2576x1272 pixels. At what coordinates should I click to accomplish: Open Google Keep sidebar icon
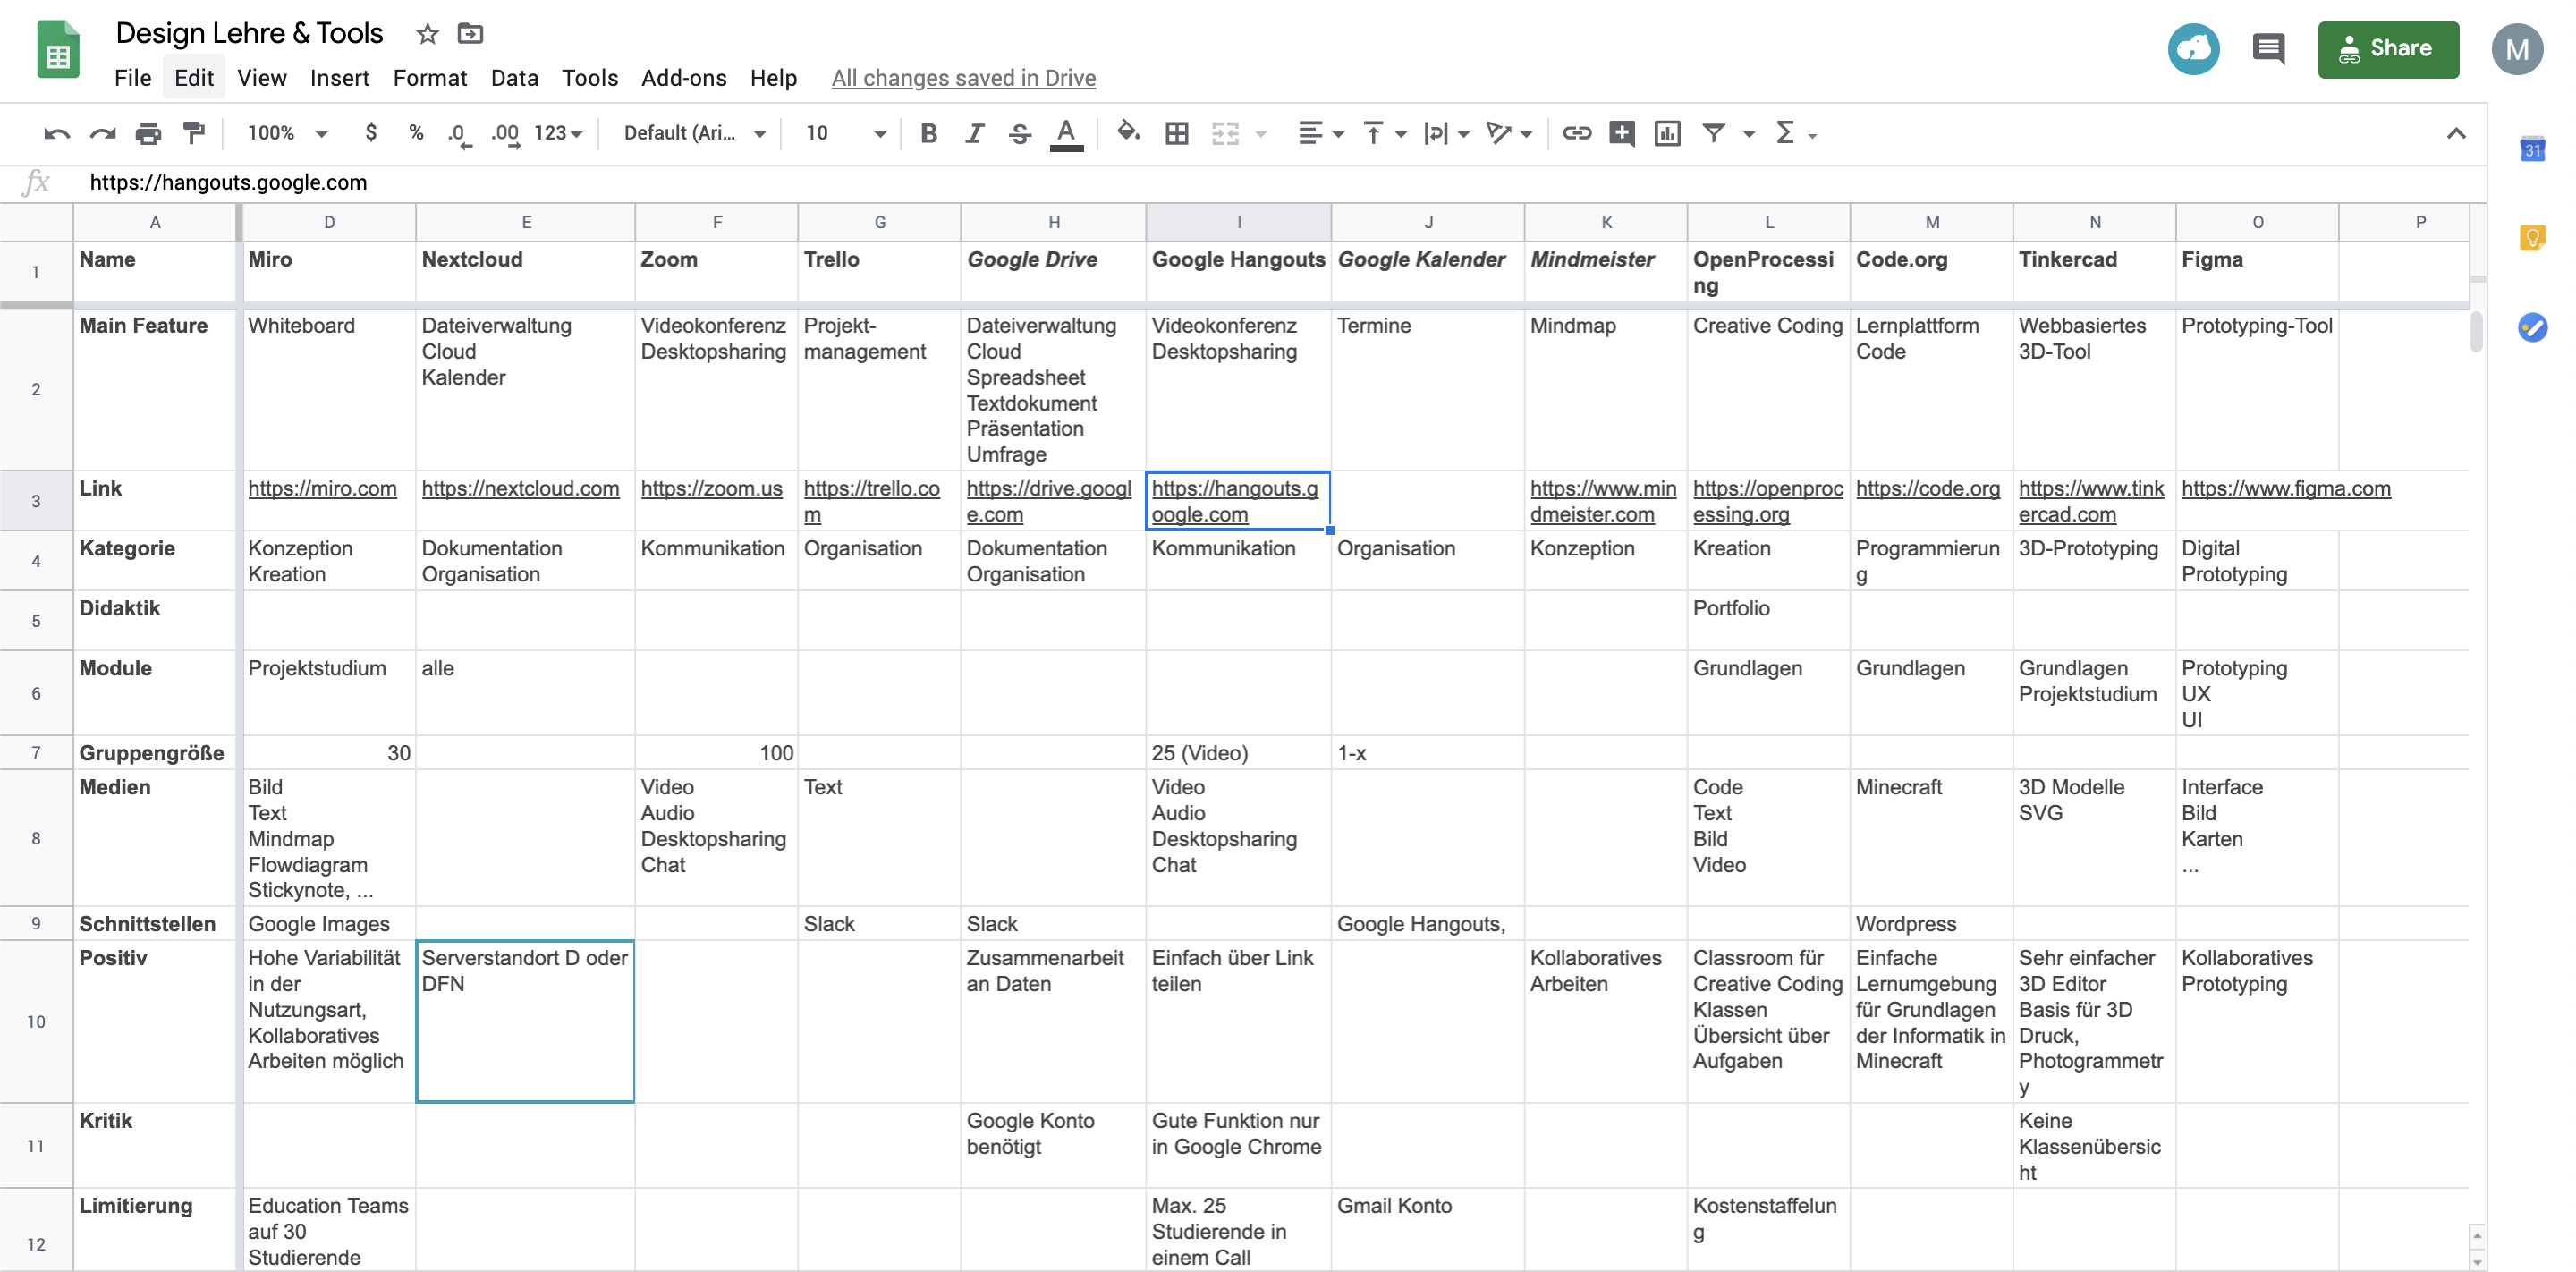coord(2532,238)
